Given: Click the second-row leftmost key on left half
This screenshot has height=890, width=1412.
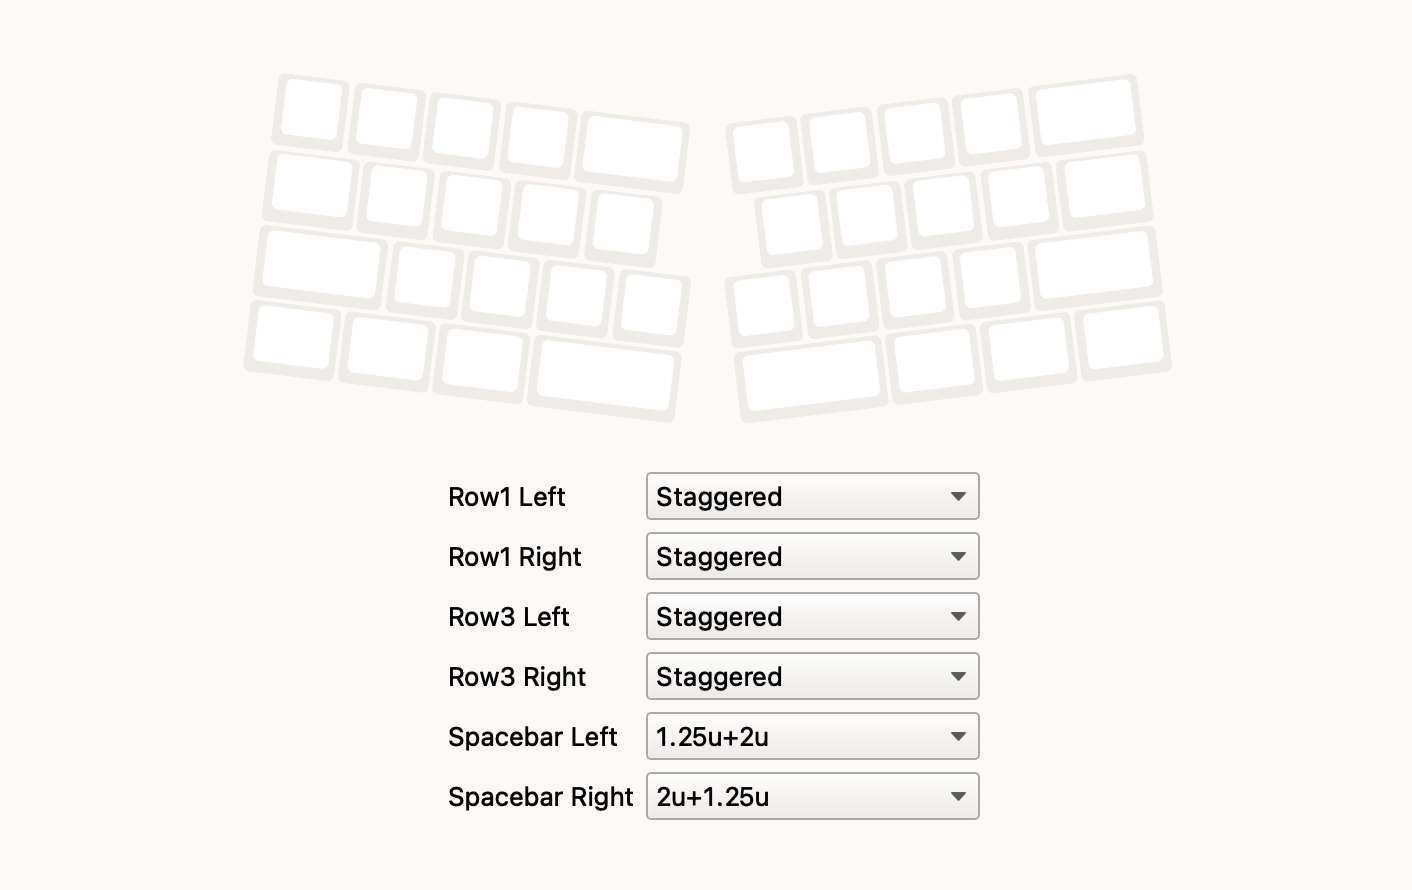Looking at the screenshot, I should [312, 187].
